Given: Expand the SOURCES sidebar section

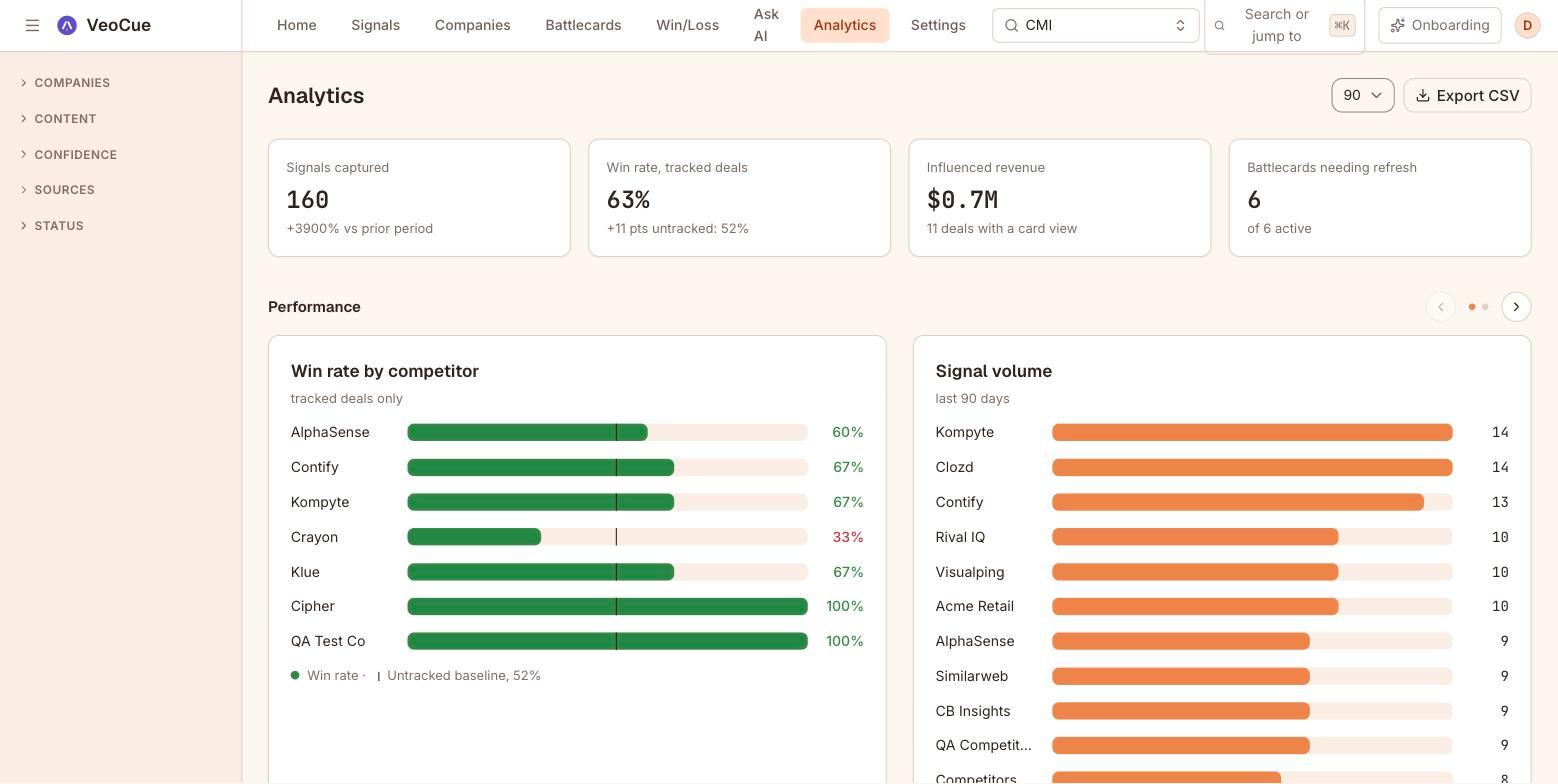Looking at the screenshot, I should [x=57, y=190].
